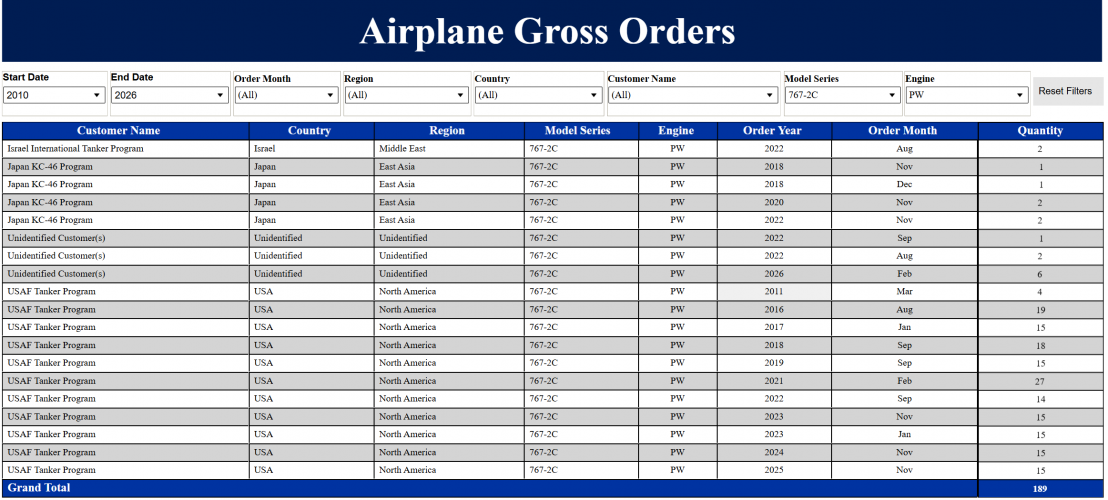Select the Country column header
Image resolution: width=1108 pixels, height=500 pixels.
312,131
